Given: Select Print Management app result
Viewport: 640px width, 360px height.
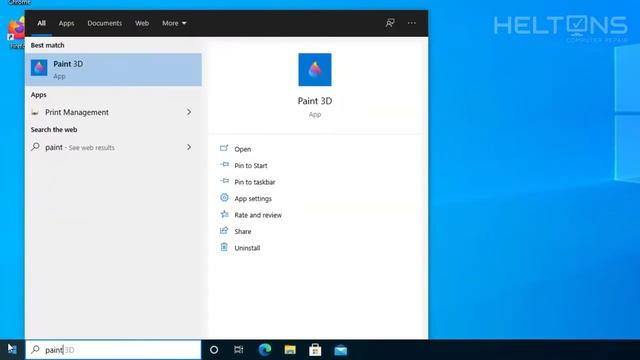Looking at the screenshot, I should 113,112.
